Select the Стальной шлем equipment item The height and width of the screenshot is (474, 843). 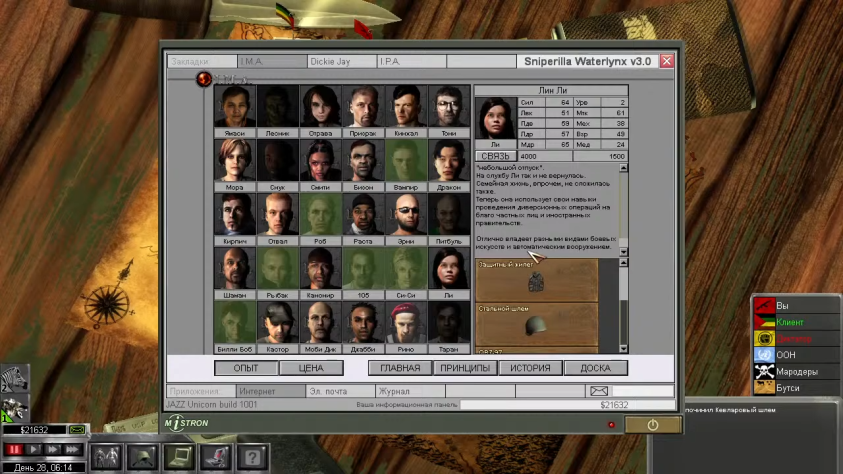click(537, 325)
